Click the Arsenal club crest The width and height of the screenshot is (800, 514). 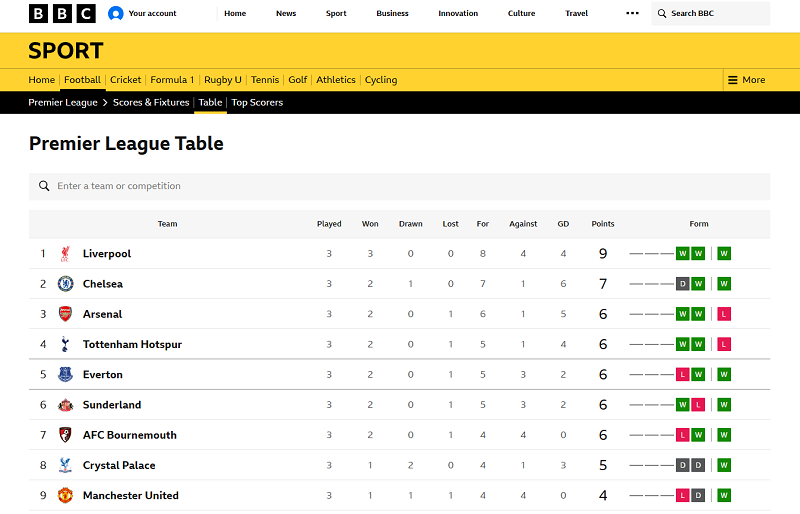tap(65, 314)
